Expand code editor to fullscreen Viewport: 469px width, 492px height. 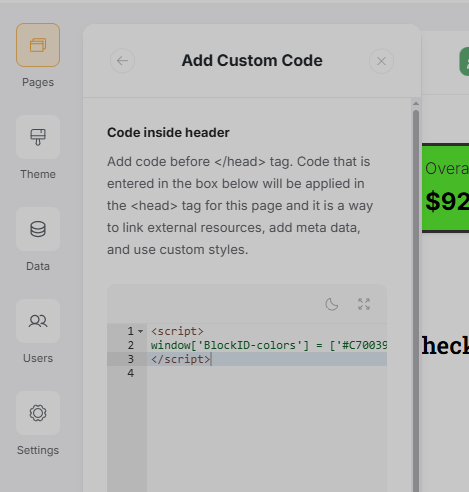point(364,304)
